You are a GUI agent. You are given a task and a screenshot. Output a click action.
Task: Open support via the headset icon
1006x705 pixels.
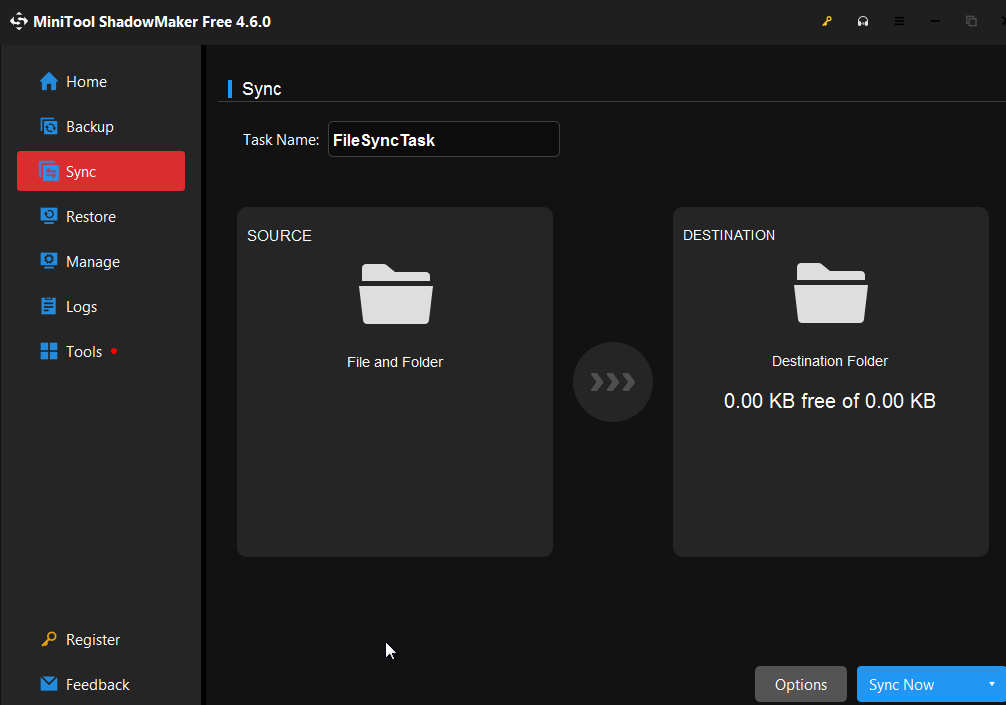tap(863, 21)
